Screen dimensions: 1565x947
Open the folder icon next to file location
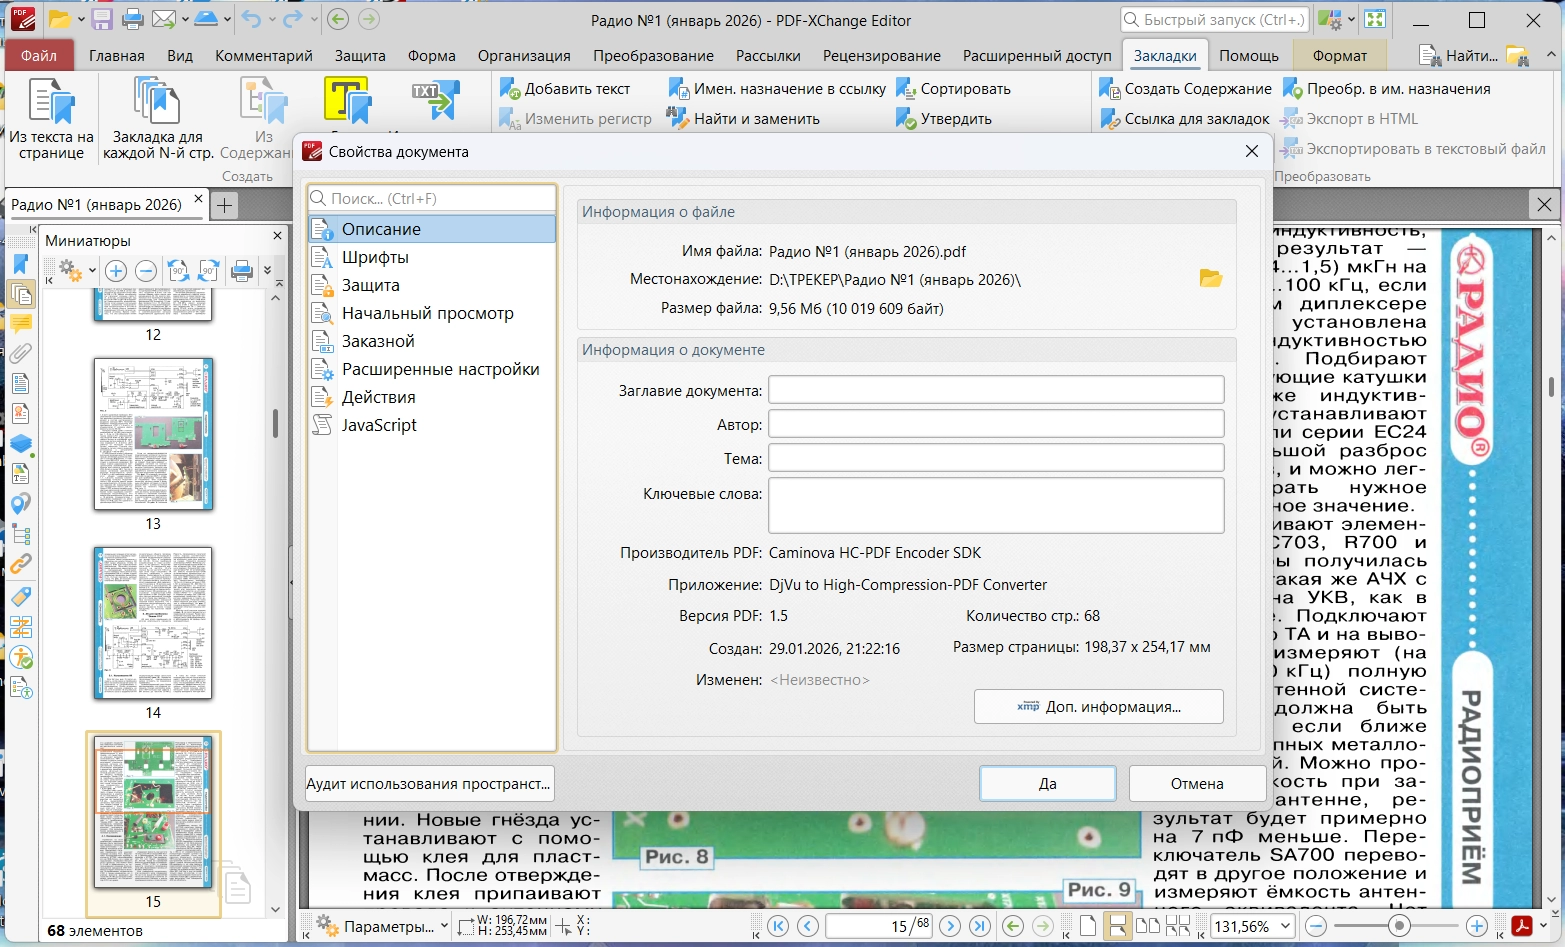(x=1210, y=279)
